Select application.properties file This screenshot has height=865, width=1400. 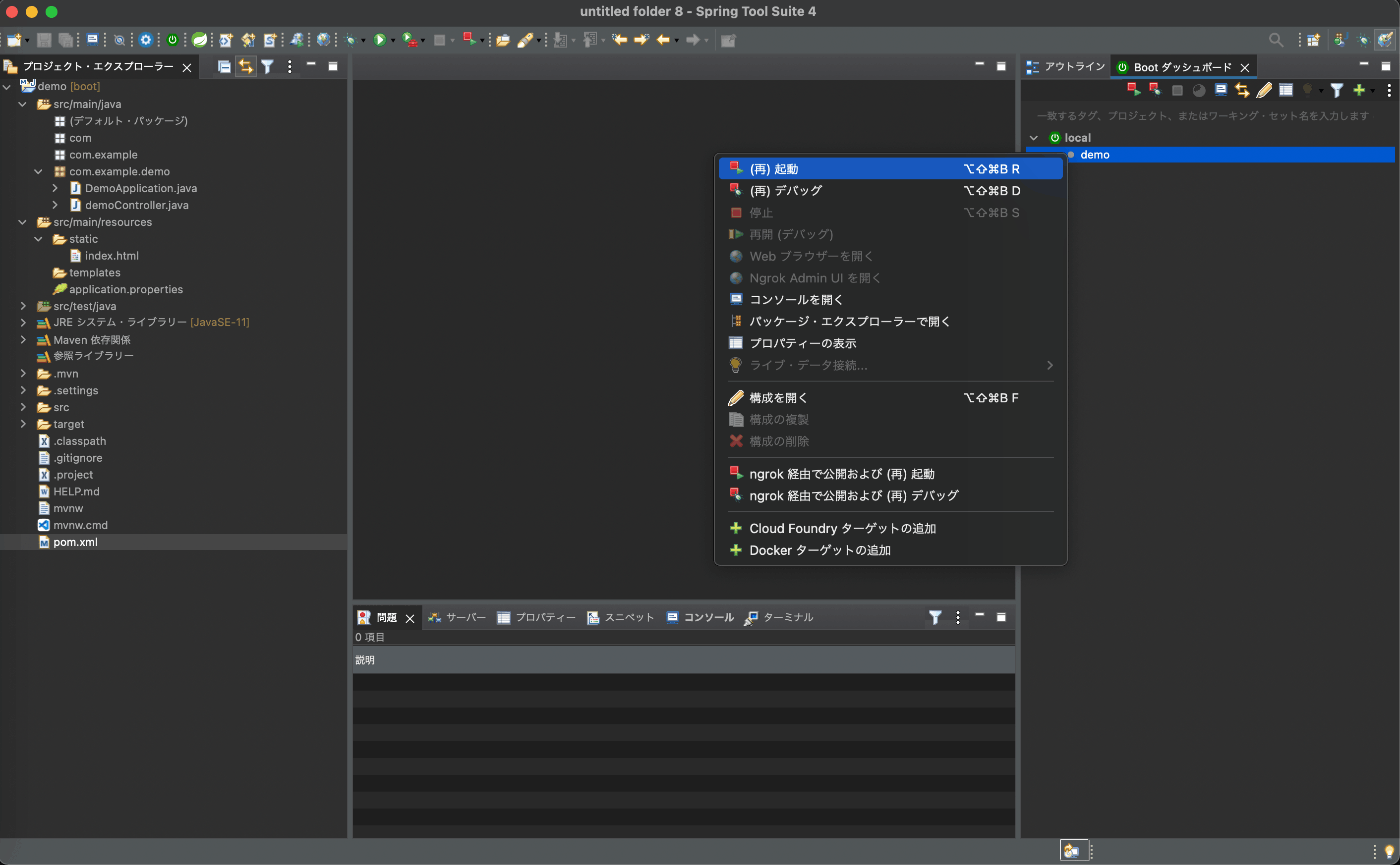tap(126, 289)
